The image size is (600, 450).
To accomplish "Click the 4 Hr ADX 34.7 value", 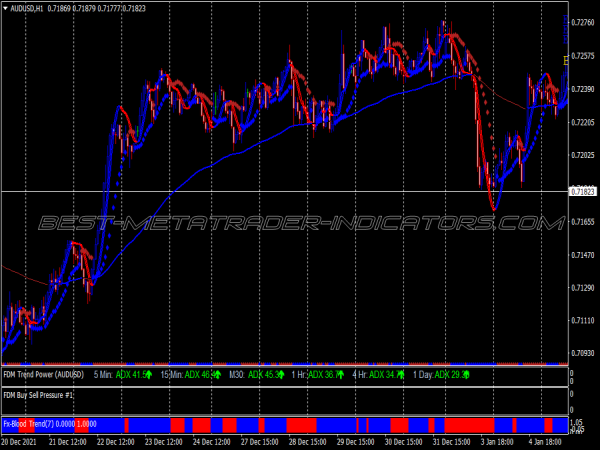I will click(x=384, y=375).
